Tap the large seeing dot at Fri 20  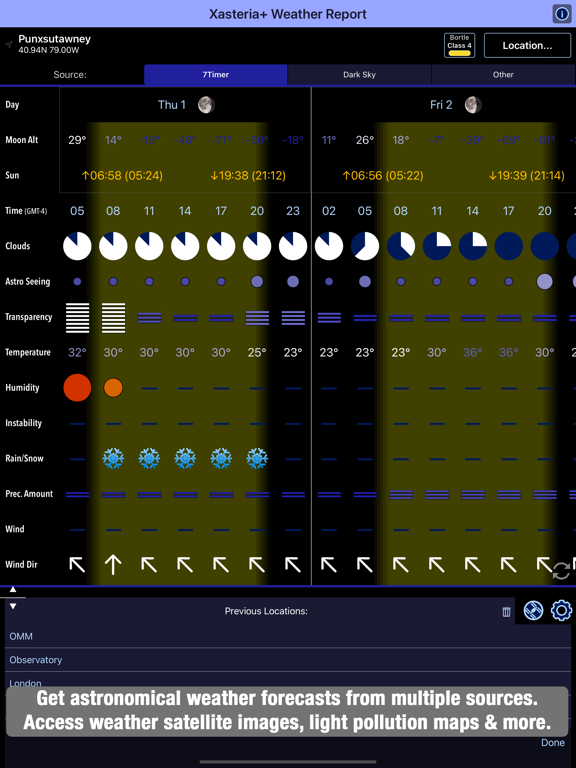click(x=545, y=281)
